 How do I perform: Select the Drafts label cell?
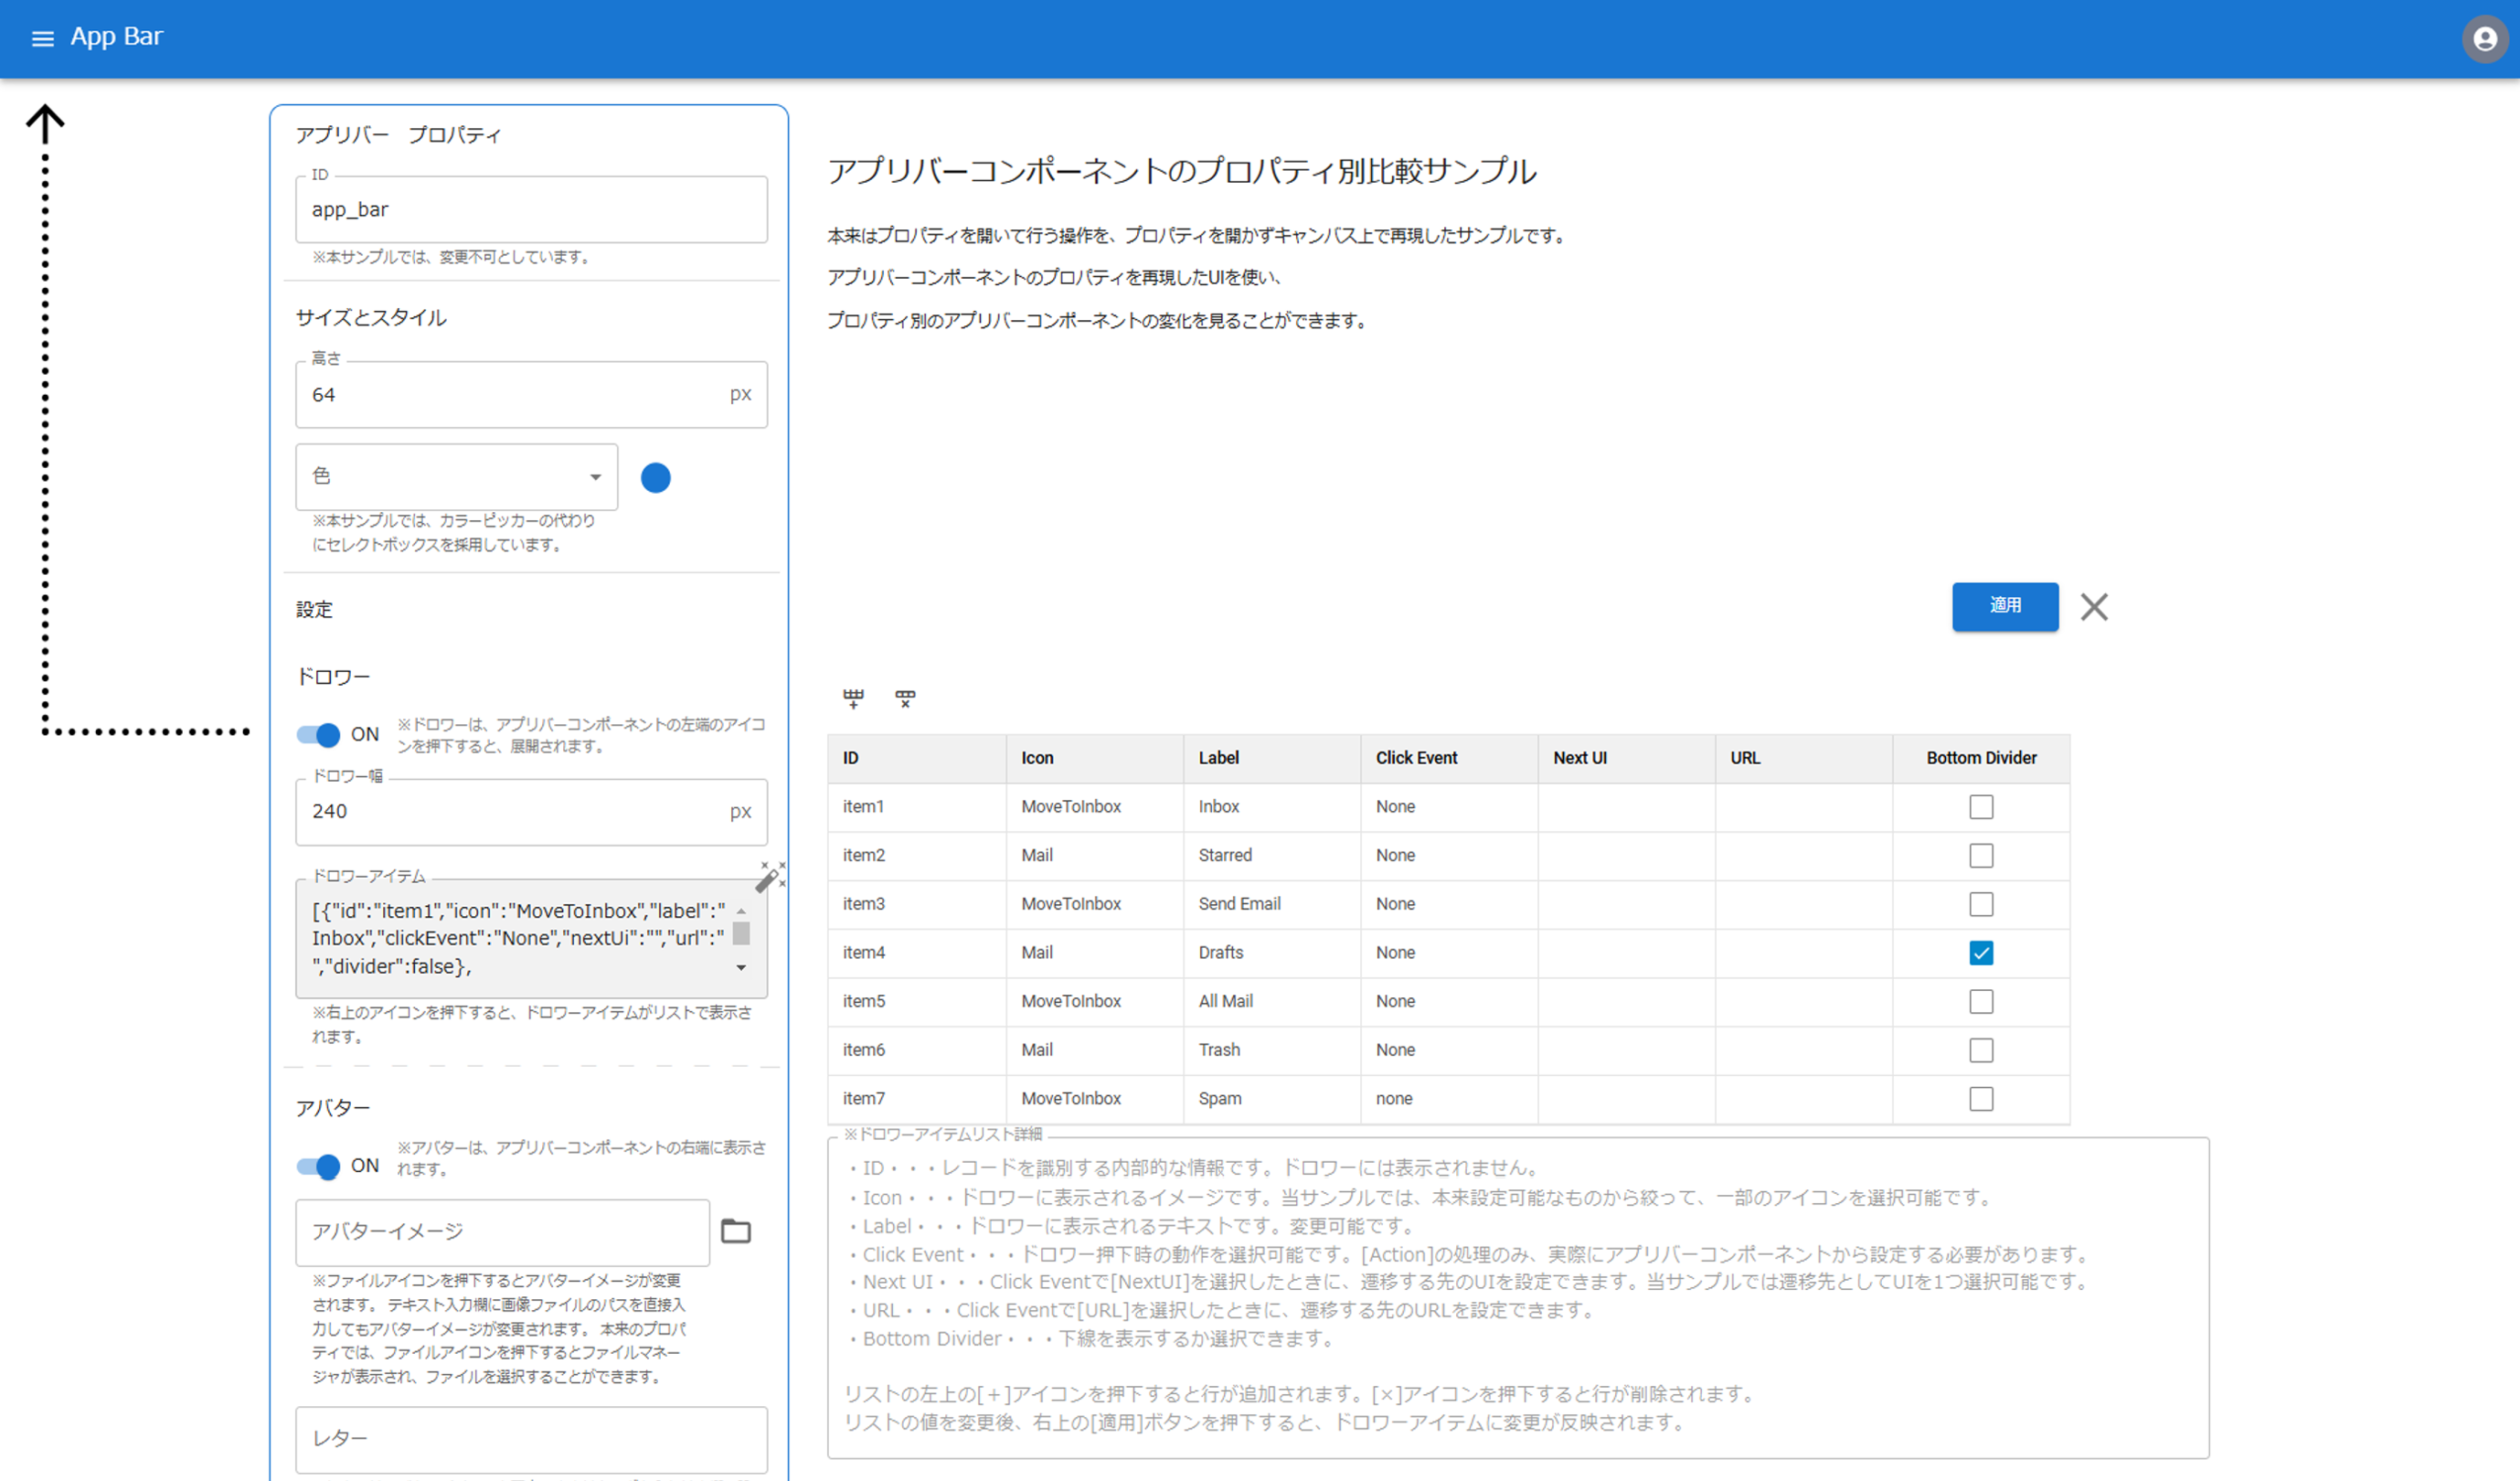(1271, 953)
